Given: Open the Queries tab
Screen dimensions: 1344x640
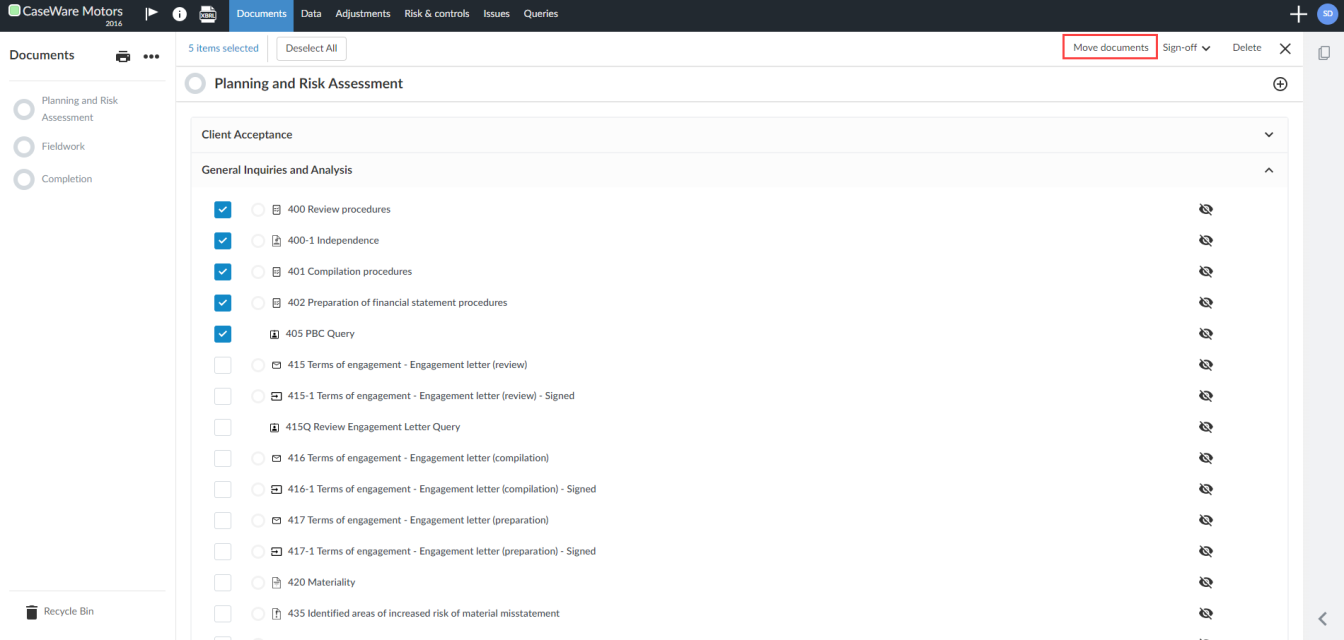Looking at the screenshot, I should tap(540, 14).
